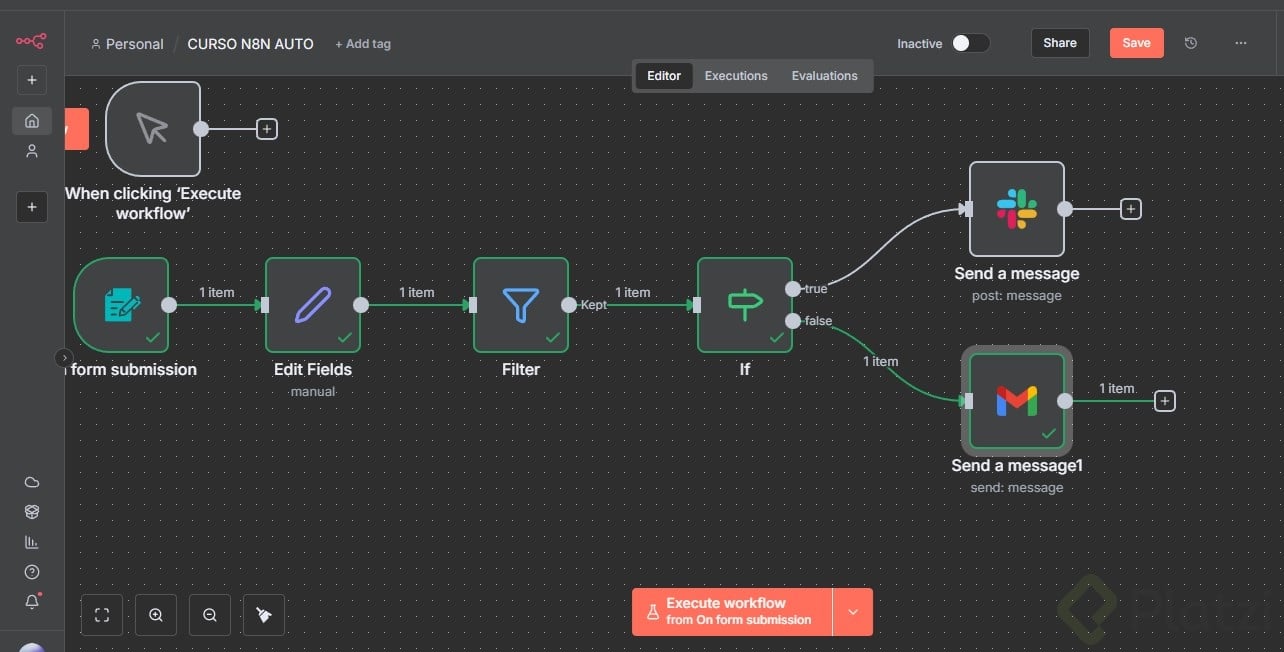Open the Home overview sidebar icon
The height and width of the screenshot is (652, 1284).
tap(32, 121)
